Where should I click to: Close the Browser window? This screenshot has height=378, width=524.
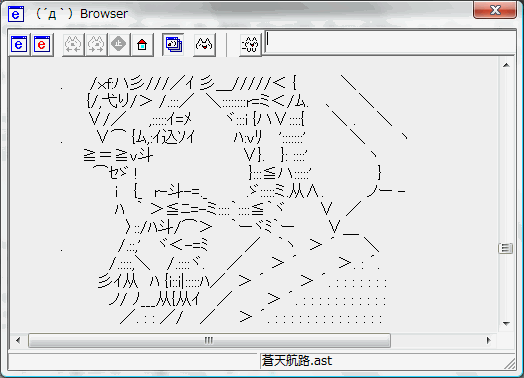495,10
